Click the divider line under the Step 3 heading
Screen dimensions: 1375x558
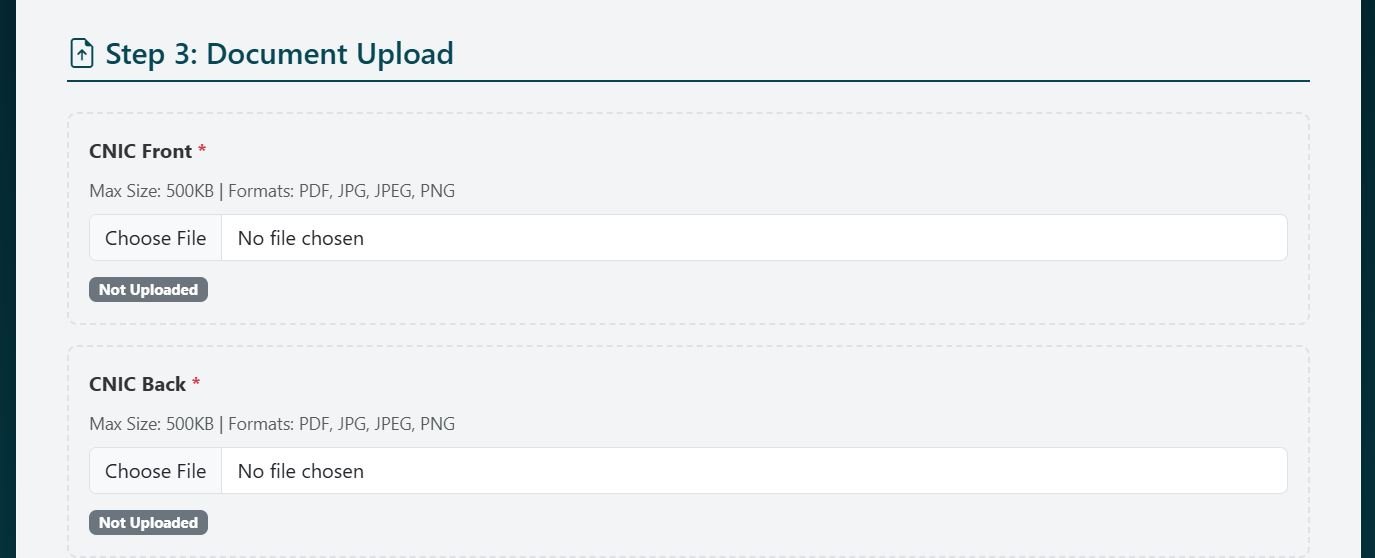tap(688, 81)
